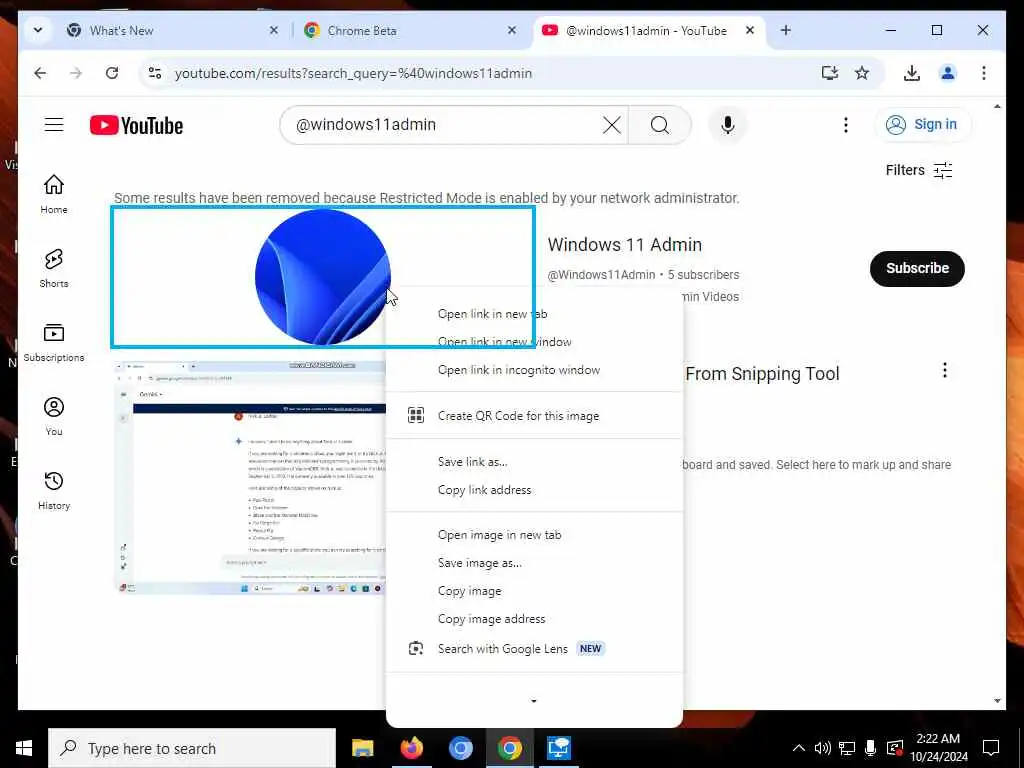Open Firefox from taskbar
Viewport: 1024px width, 768px height.
[x=411, y=748]
